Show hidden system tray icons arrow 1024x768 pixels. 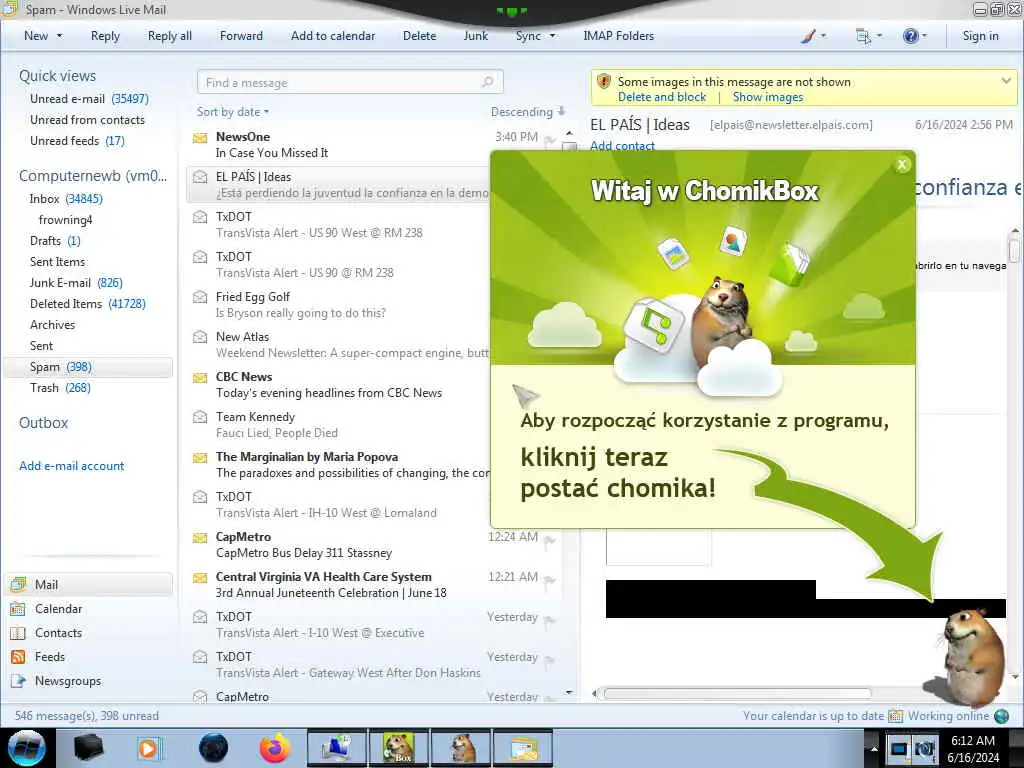[874, 748]
